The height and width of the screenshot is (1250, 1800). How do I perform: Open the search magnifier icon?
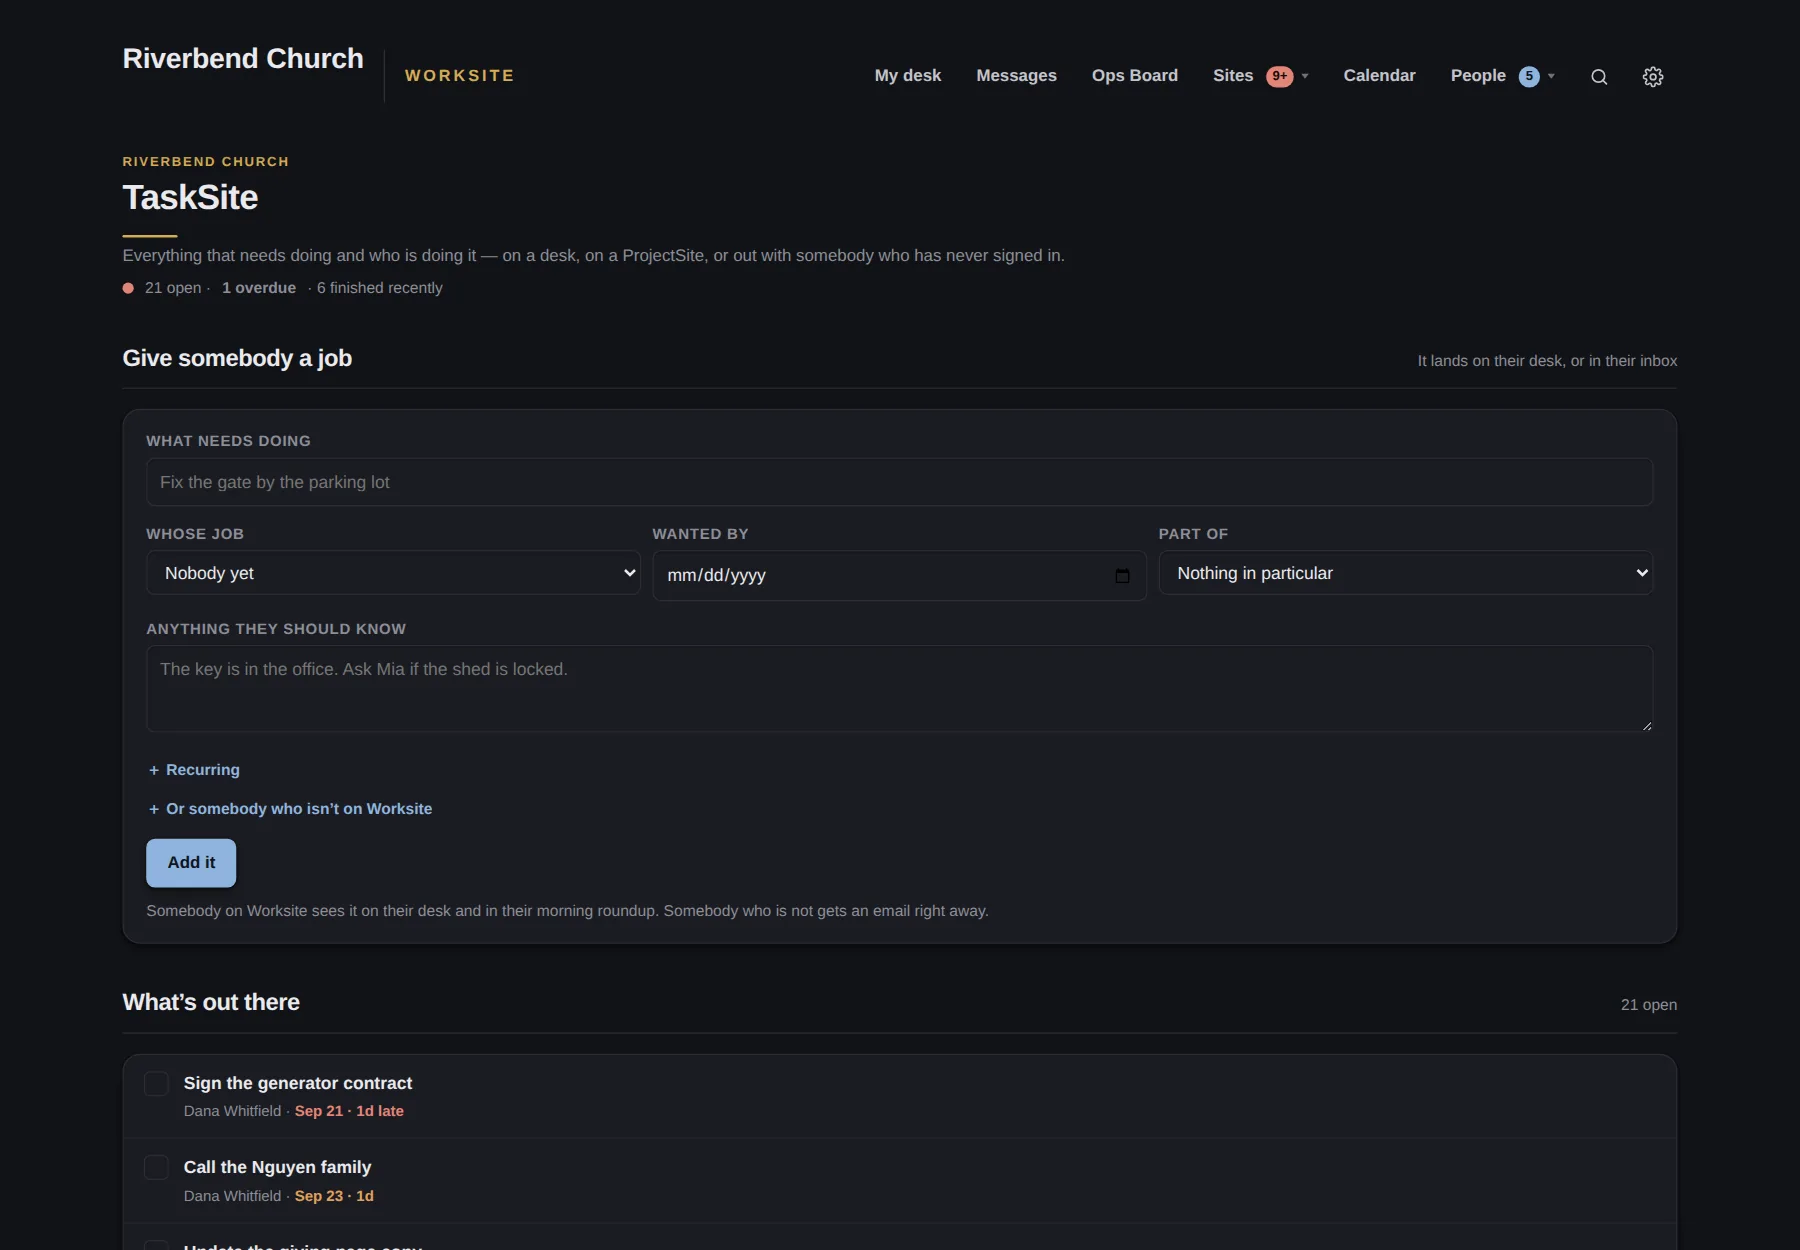coord(1599,77)
